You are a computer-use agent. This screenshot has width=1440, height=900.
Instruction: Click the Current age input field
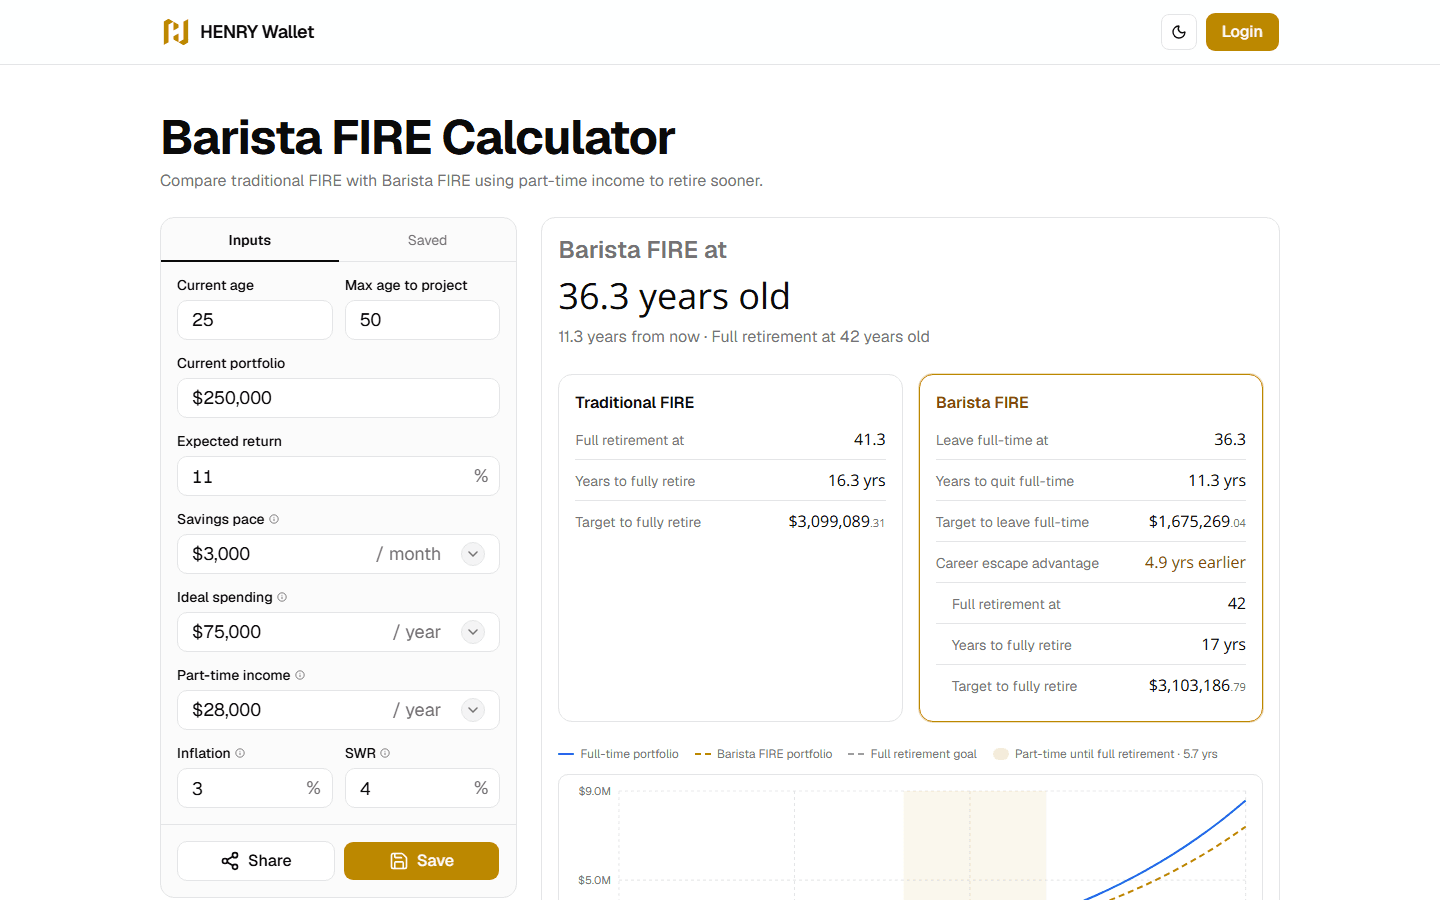[x=255, y=320]
